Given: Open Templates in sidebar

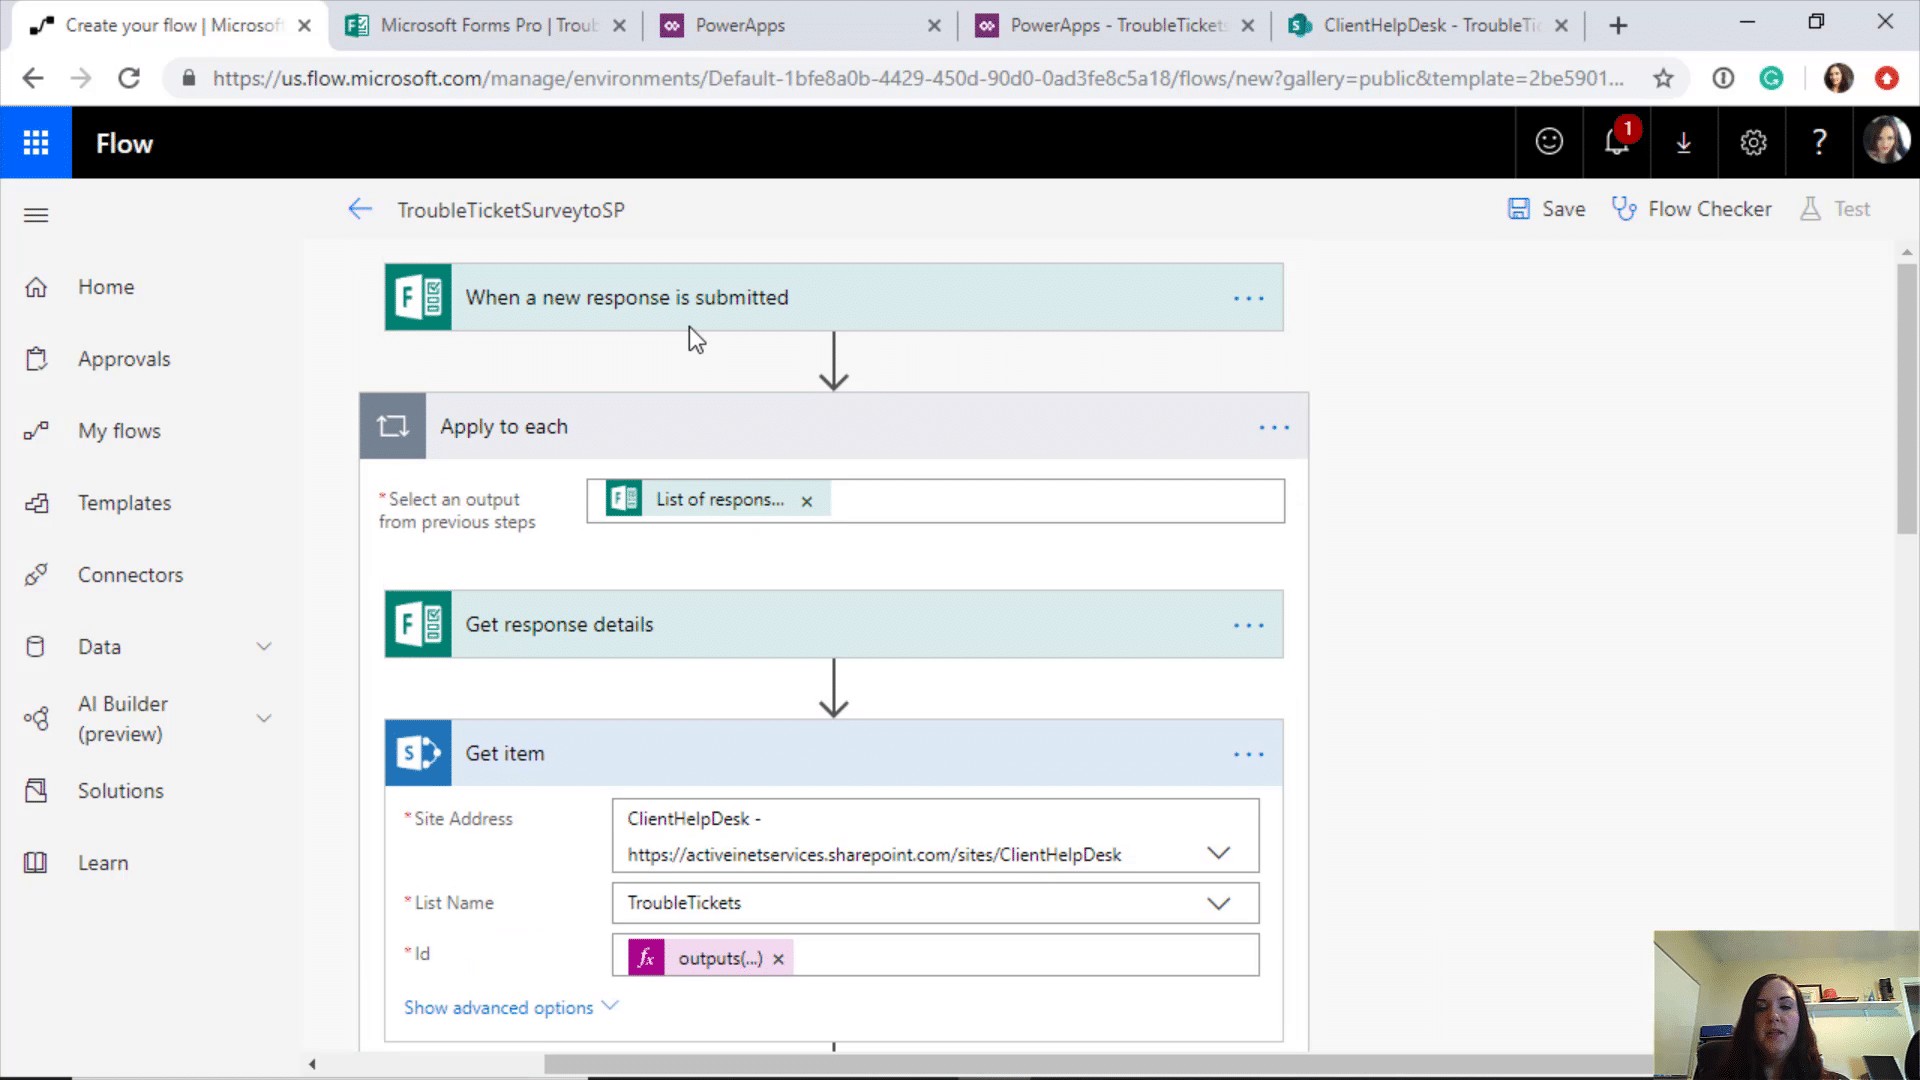Looking at the screenshot, I should [x=124, y=503].
